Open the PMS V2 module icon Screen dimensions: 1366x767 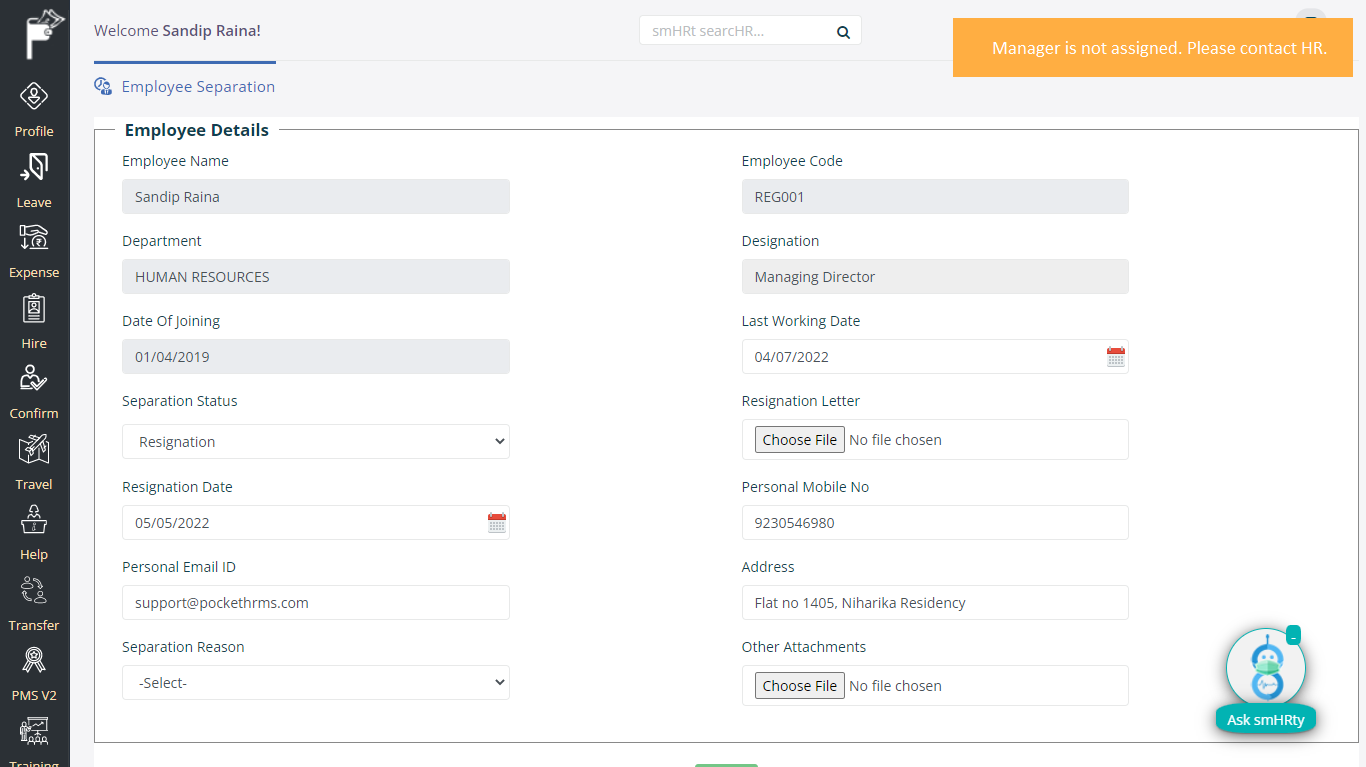pos(34,661)
